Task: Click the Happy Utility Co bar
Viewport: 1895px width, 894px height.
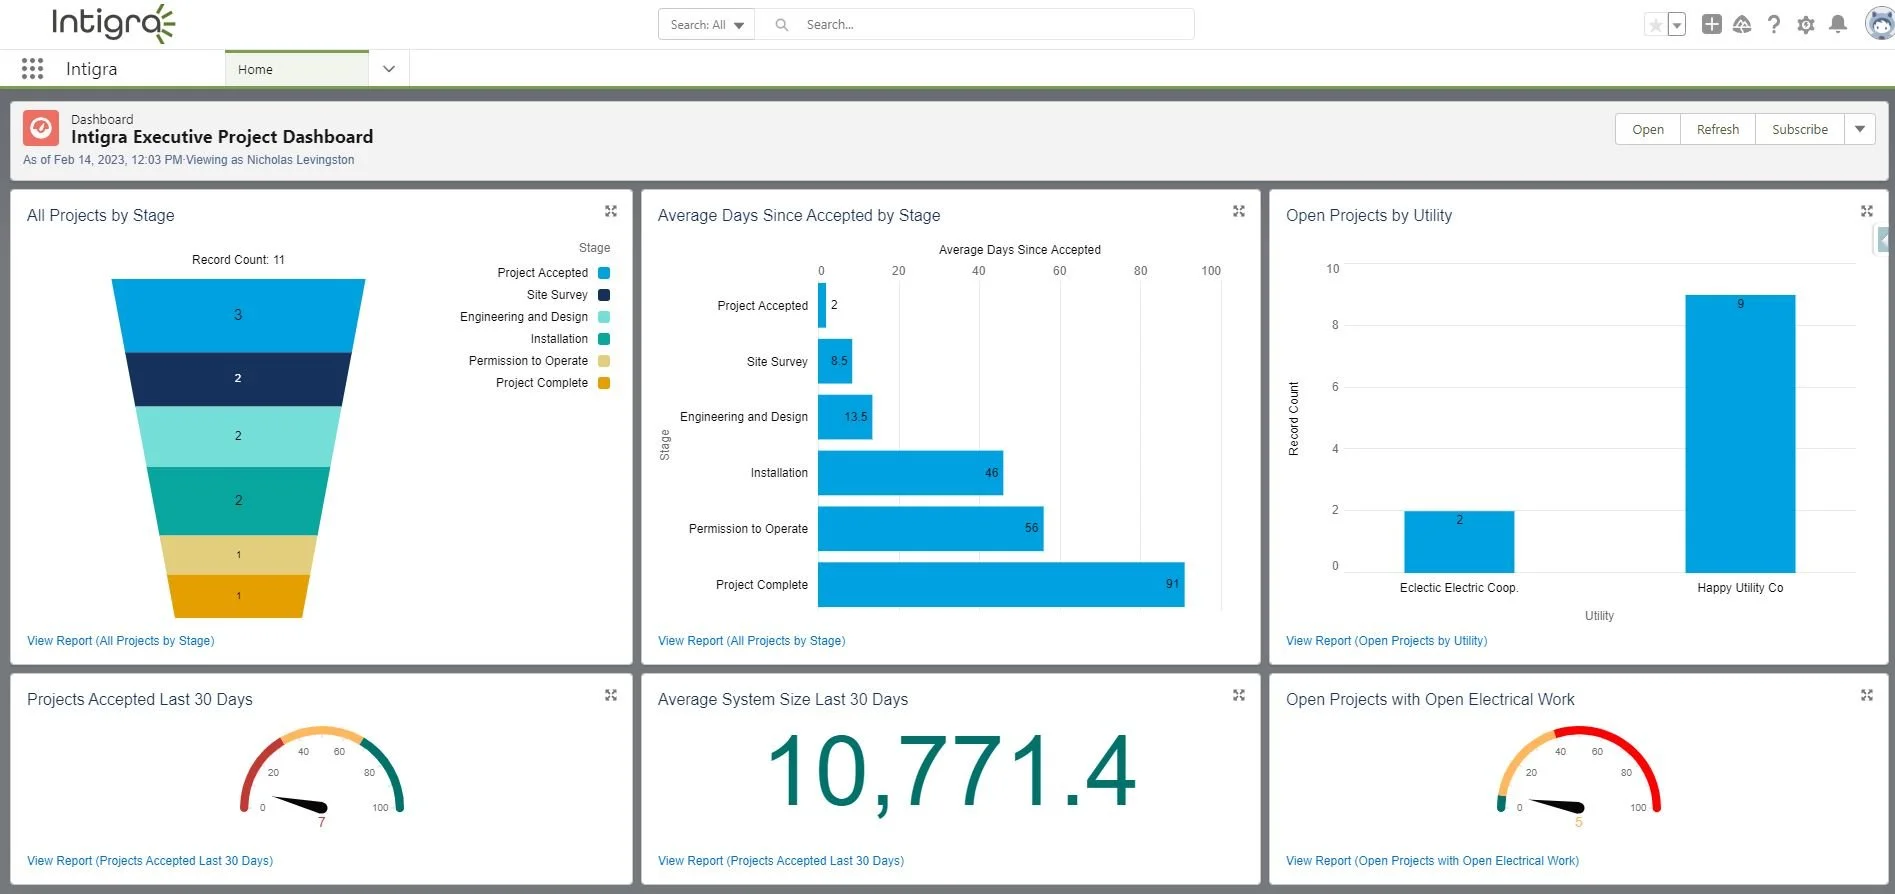Action: (1740, 434)
